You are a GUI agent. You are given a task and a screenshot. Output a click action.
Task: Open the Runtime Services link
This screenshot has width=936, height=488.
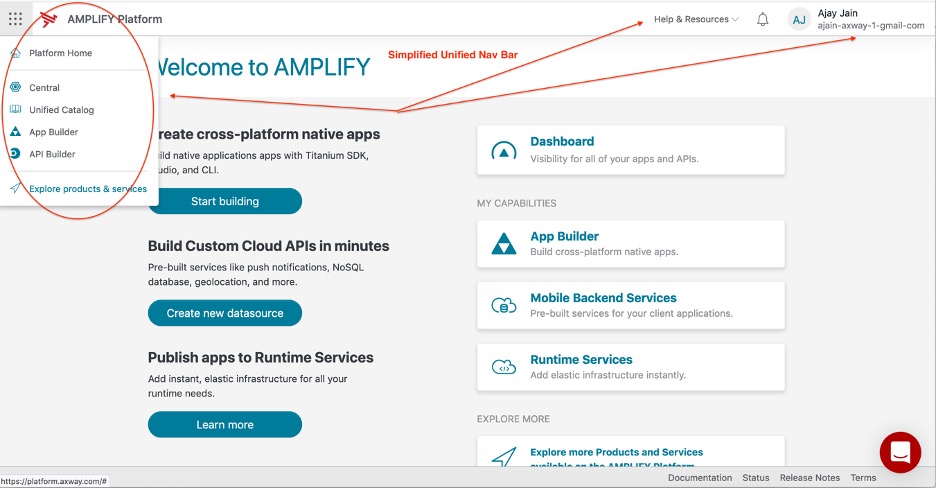(x=581, y=360)
